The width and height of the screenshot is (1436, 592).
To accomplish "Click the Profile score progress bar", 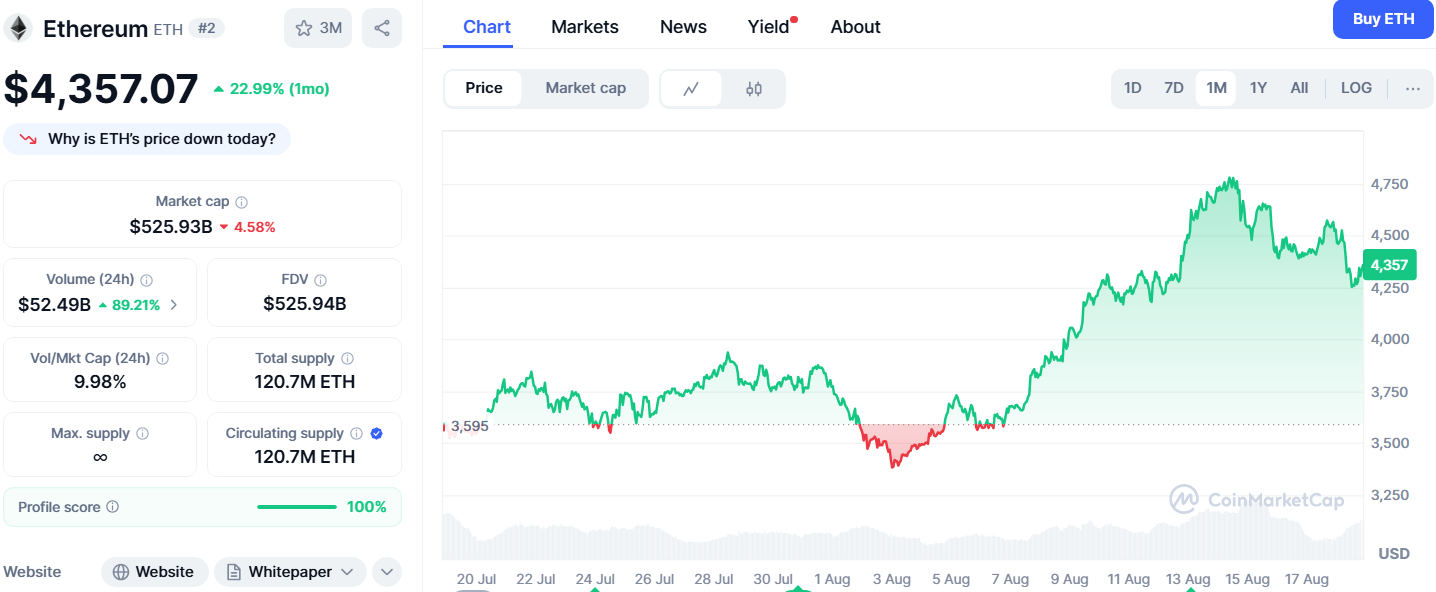I will point(297,507).
